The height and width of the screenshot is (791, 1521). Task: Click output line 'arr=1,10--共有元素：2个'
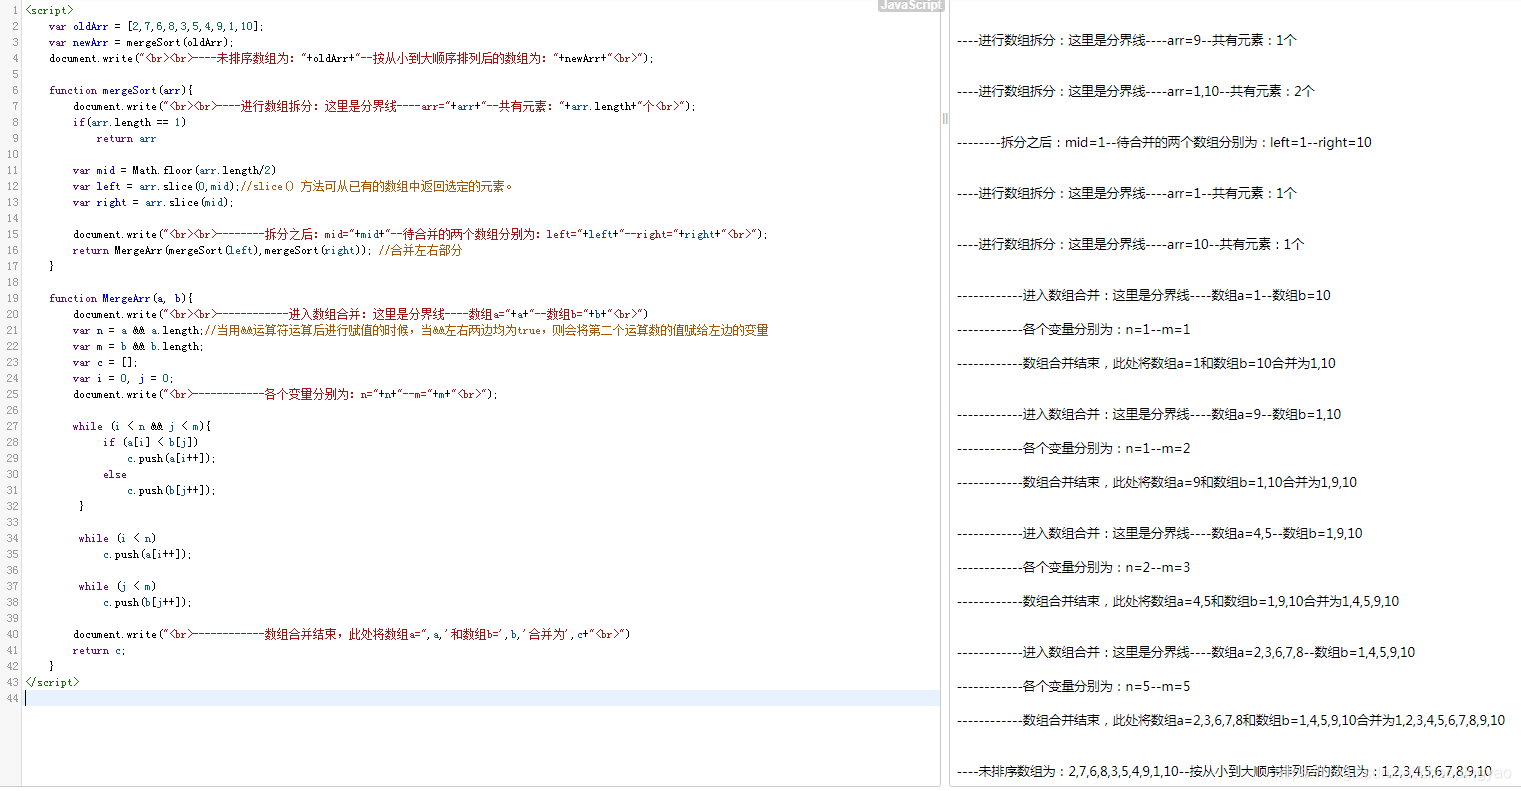click(1135, 91)
